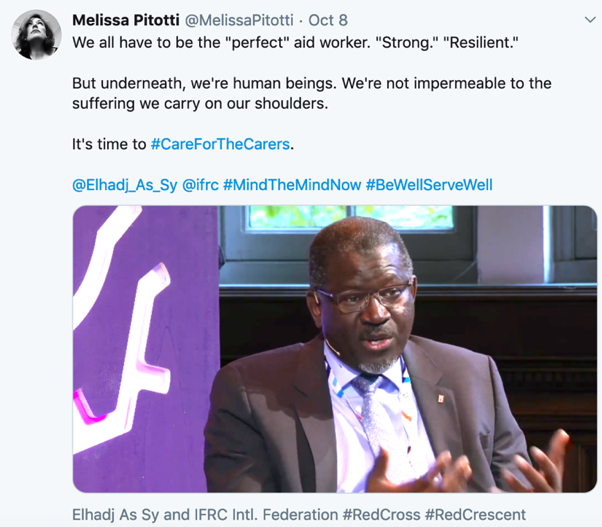Open the #RedCrescent hashtag in caption

(x=475, y=515)
